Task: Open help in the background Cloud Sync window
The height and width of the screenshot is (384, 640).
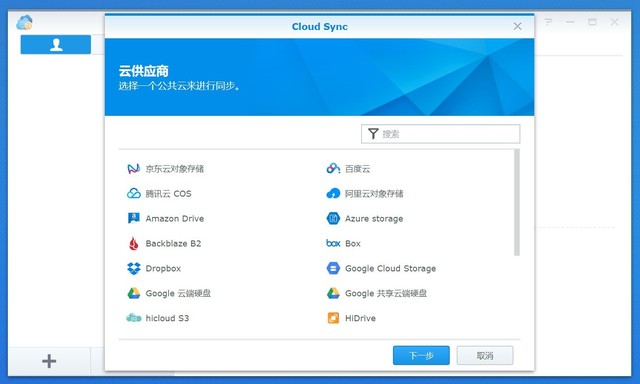Action: coord(548,22)
